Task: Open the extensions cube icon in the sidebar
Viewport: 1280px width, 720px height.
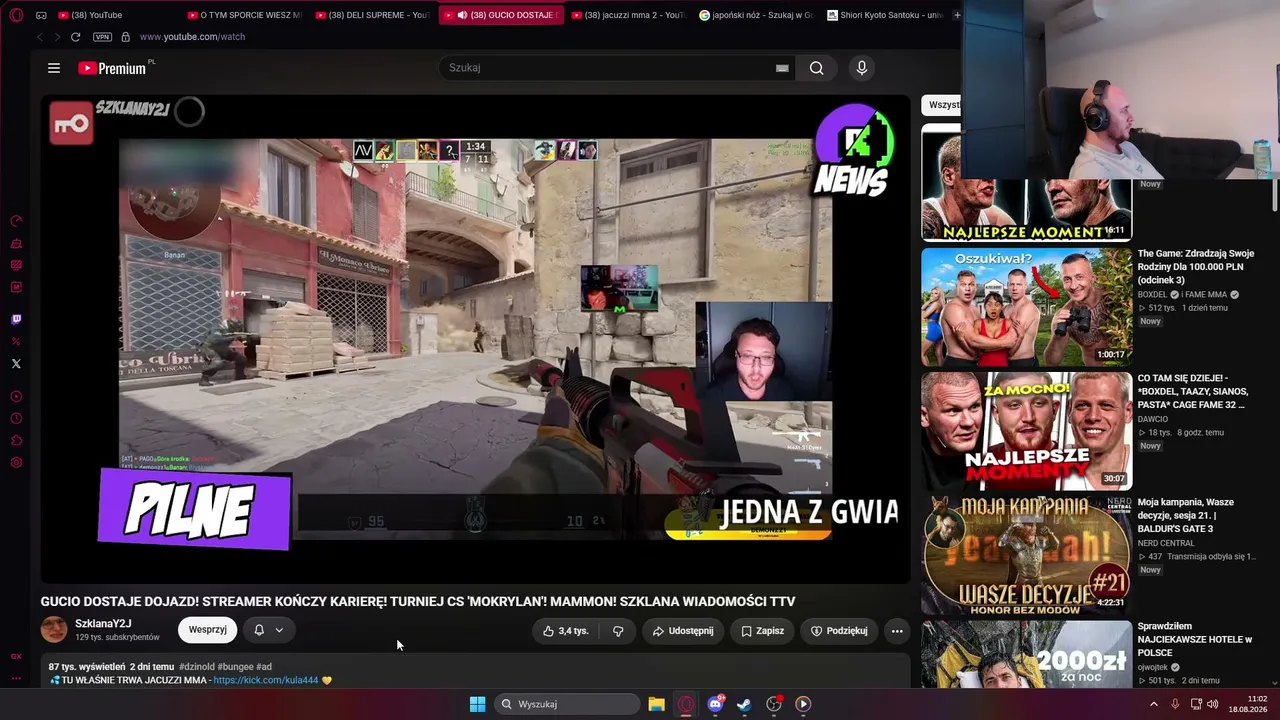Action: coord(16,441)
